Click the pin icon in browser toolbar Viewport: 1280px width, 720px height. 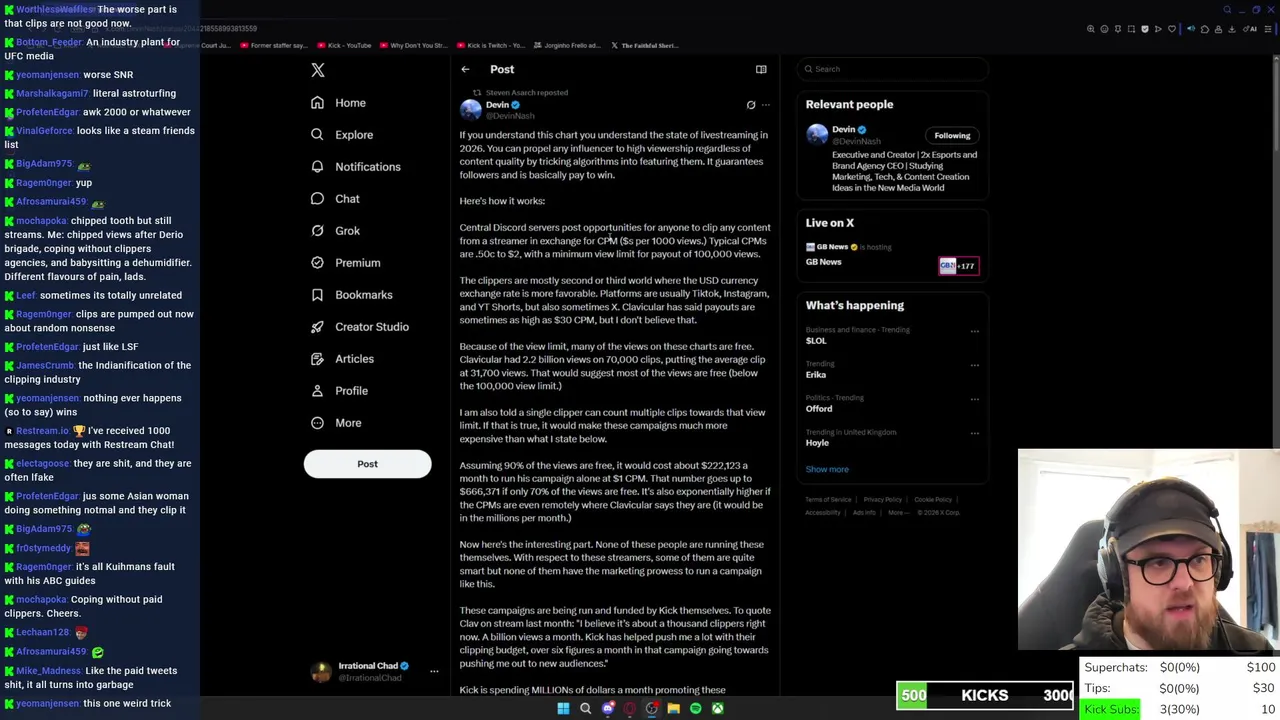1118,29
